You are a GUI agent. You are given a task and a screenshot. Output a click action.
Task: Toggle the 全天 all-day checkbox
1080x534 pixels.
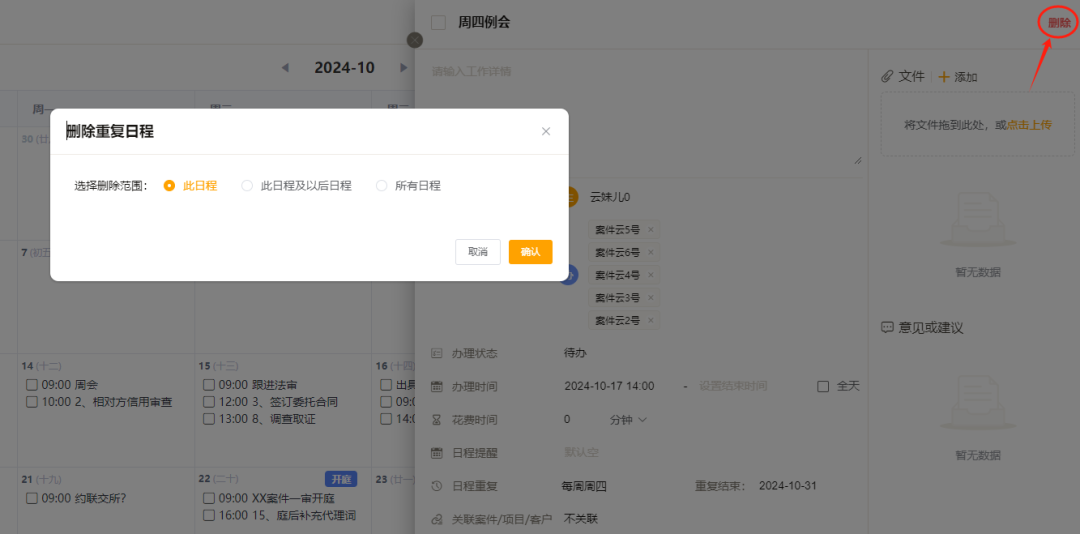pyautogui.click(x=823, y=386)
